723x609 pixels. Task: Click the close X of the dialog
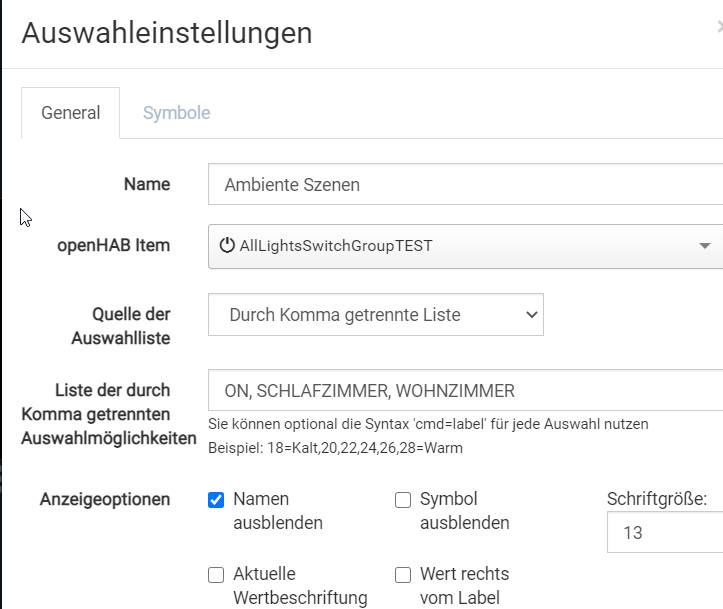[720, 27]
